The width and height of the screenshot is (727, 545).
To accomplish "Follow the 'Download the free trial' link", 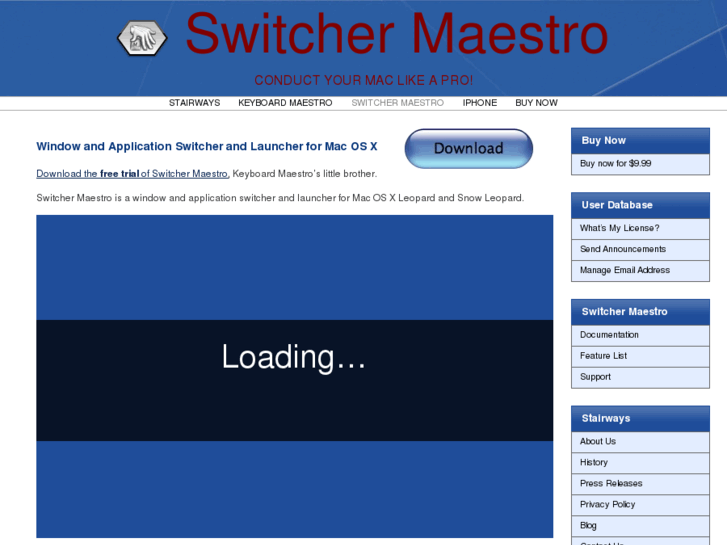I will point(133,173).
